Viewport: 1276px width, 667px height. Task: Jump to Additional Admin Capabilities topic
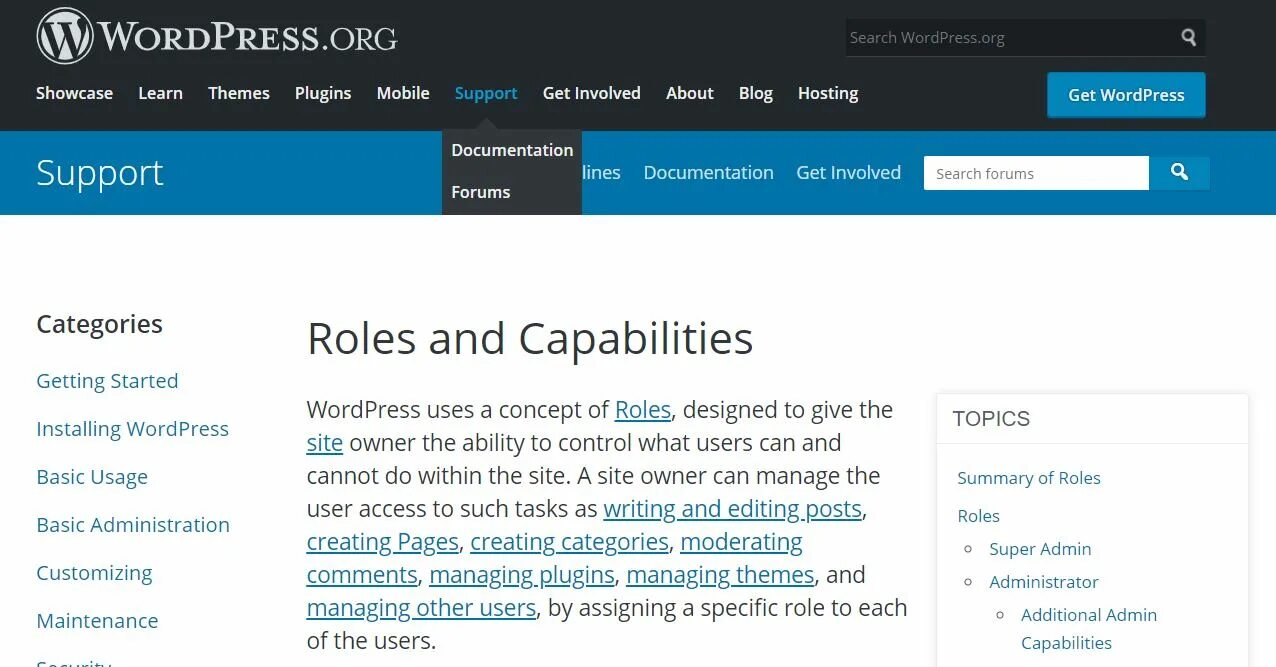1089,629
